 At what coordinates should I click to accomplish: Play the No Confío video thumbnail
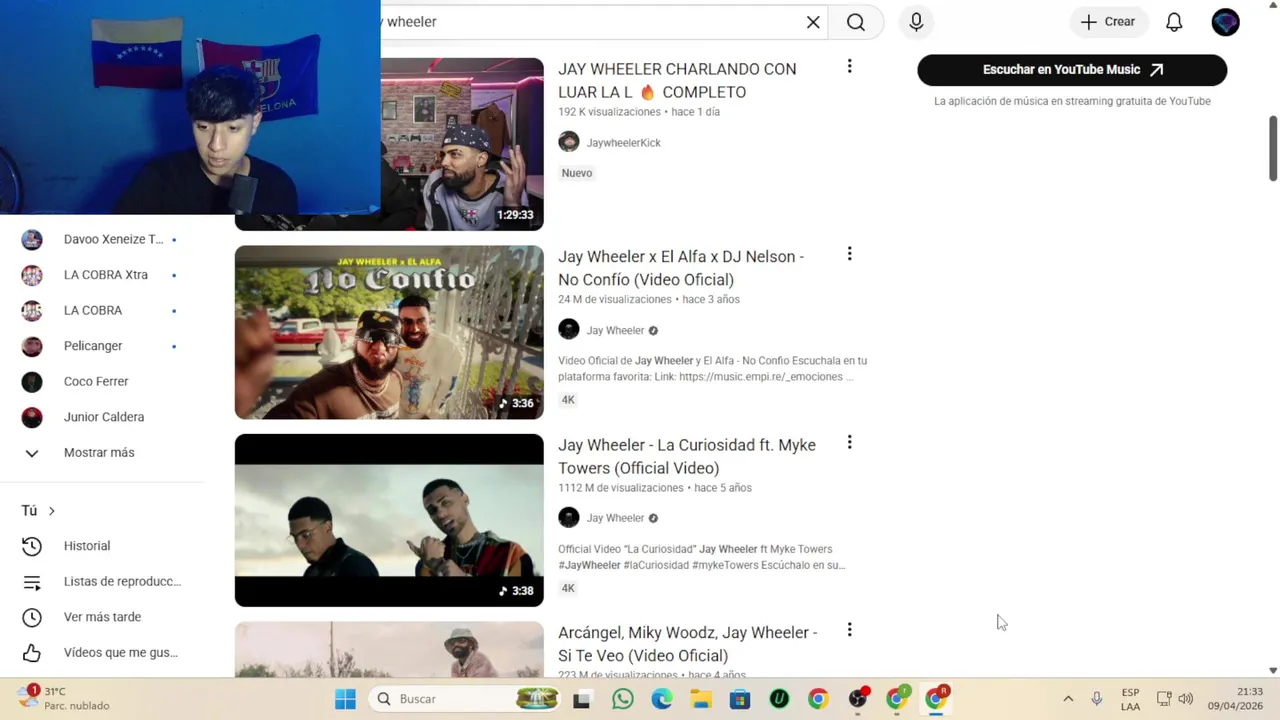click(389, 332)
